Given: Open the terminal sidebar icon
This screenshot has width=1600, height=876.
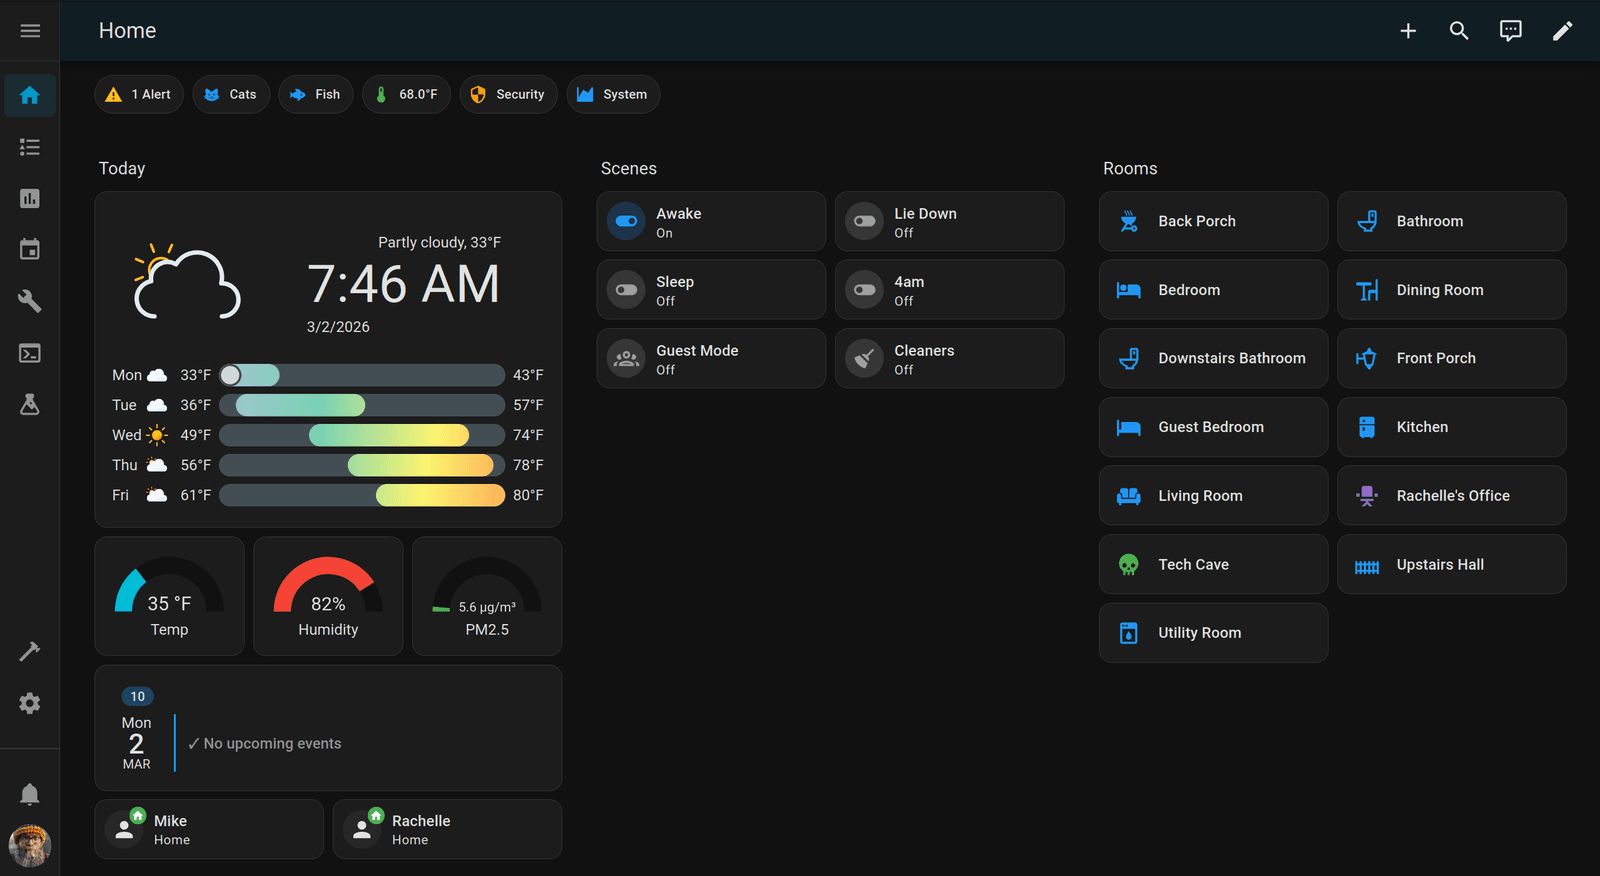Looking at the screenshot, I should click(30, 353).
